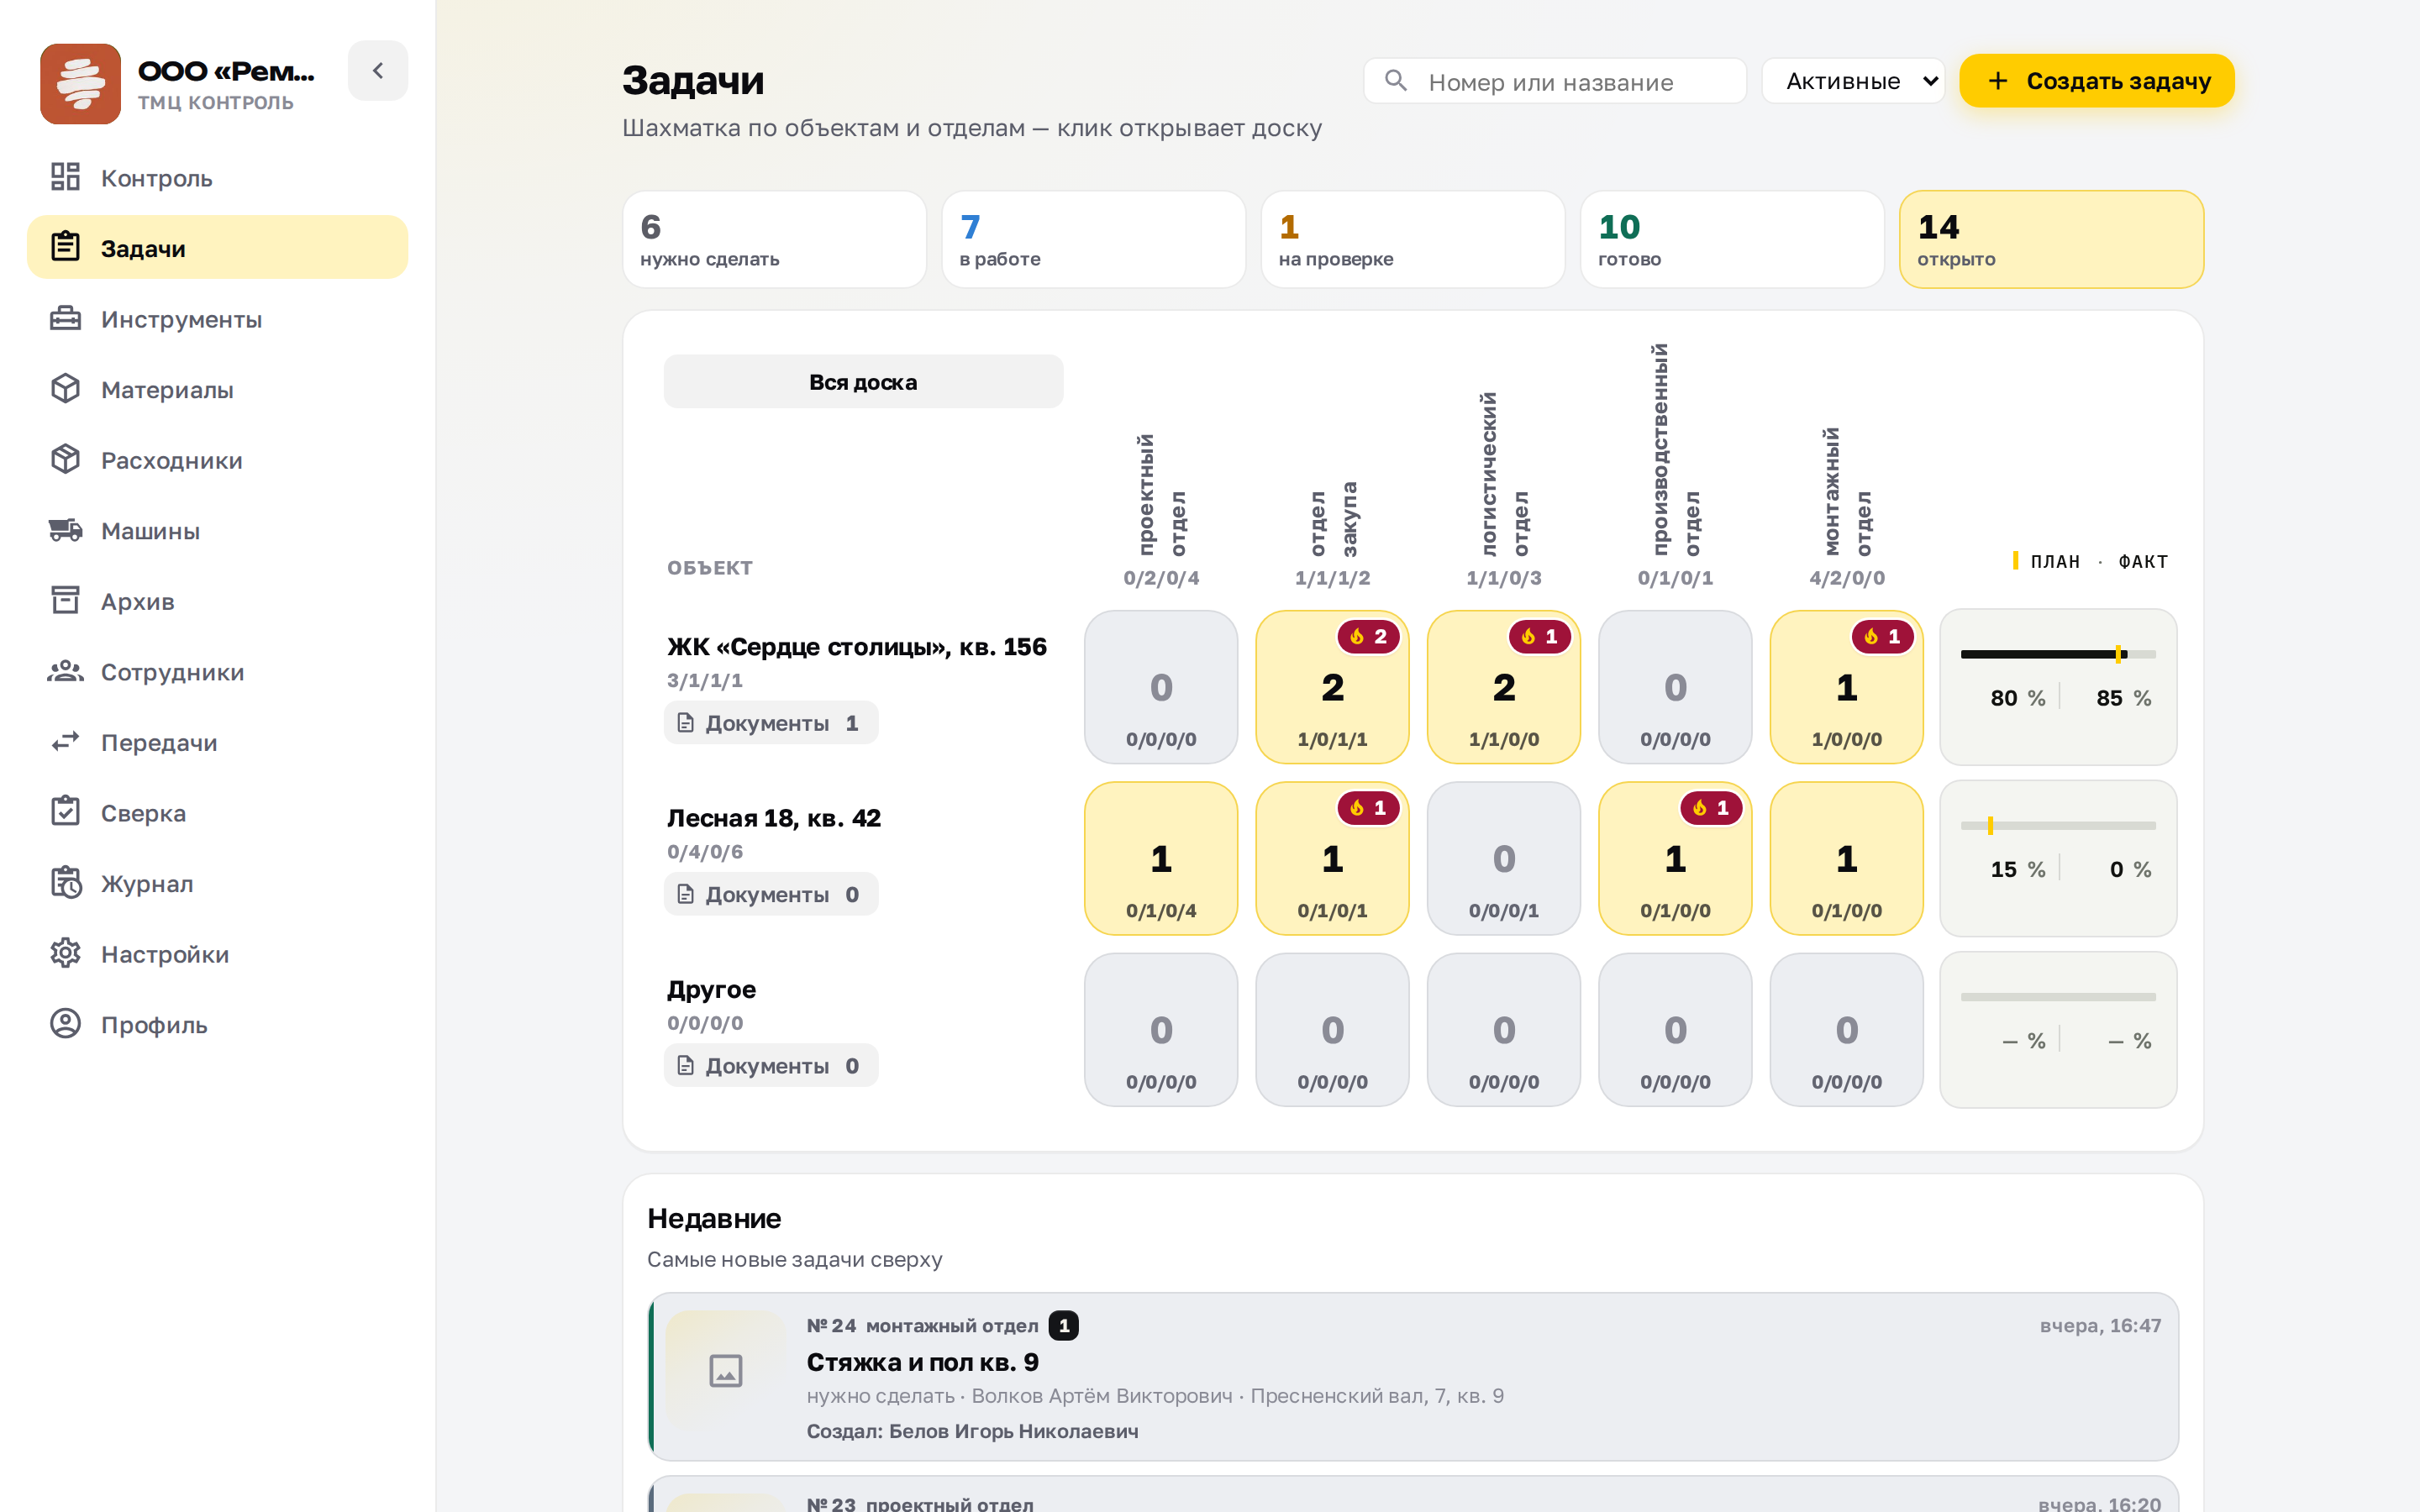Click the Журнал calendar-clock icon
Viewport: 2420px width, 1512px height.
tap(65, 882)
